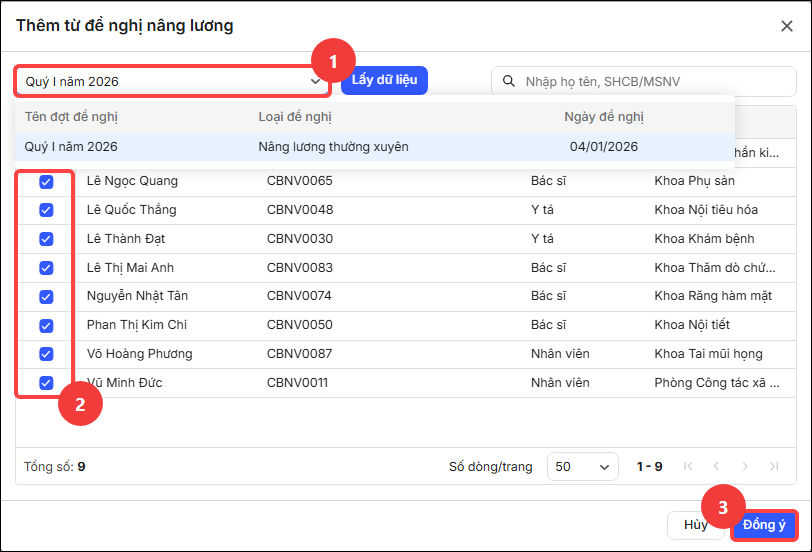Go to the previous page arrow
Screen dimensions: 812x552
click(x=716, y=467)
